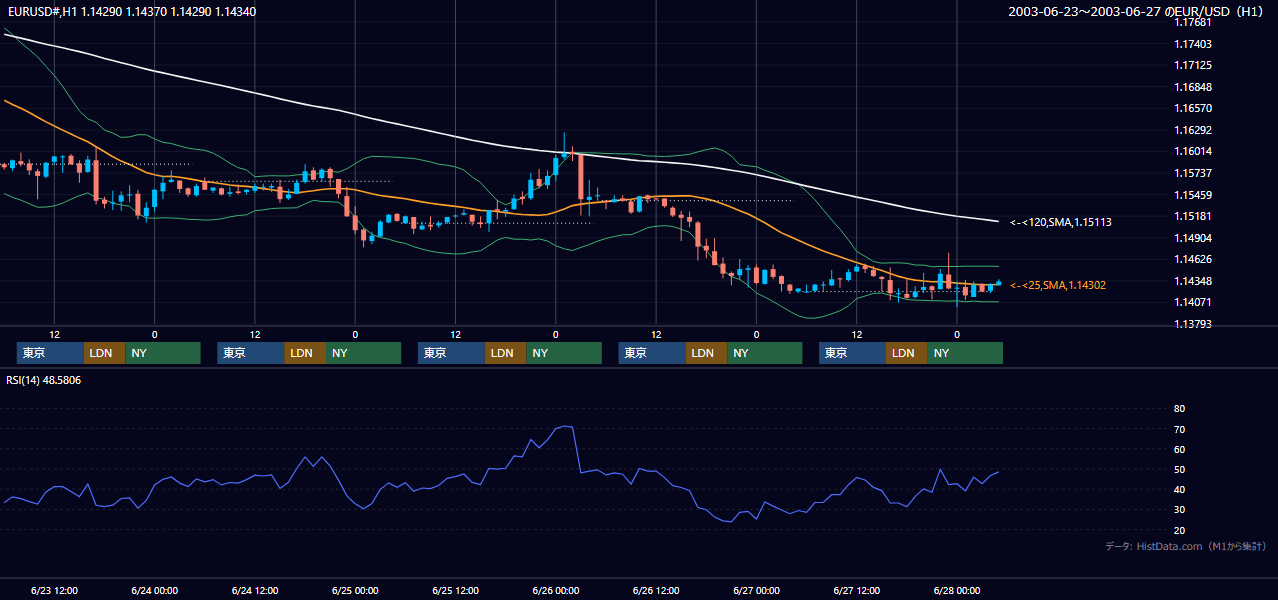Screen dimensions: 1278x600
Task: Click the 6/28 00:00 date label
Action: click(x=957, y=590)
